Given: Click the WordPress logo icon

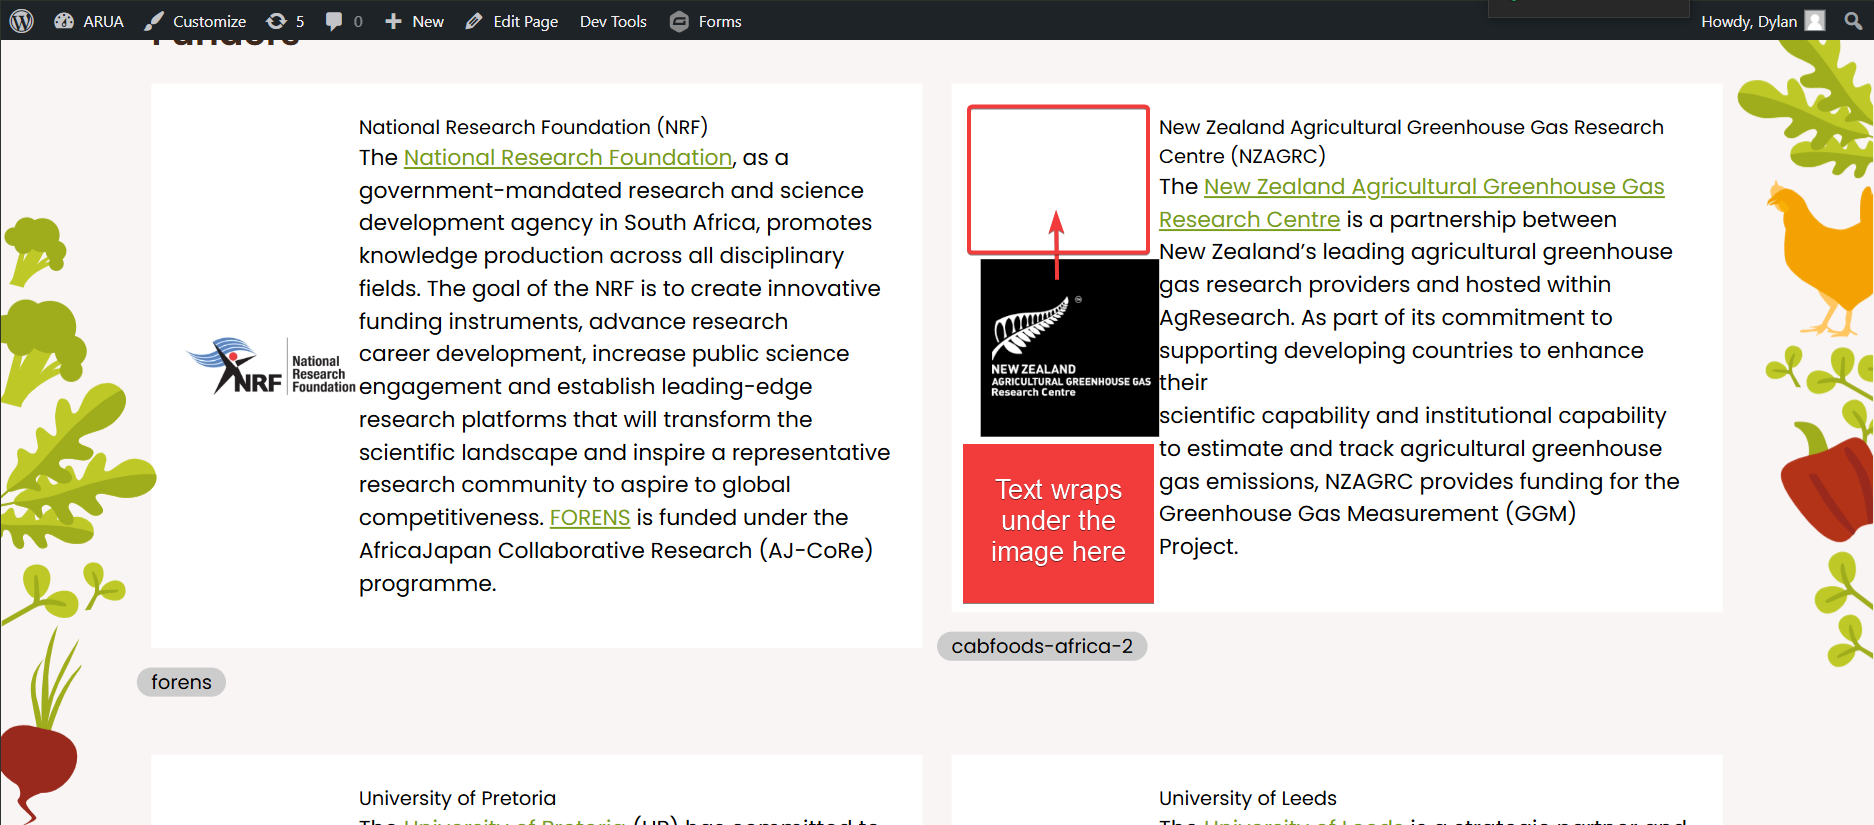Looking at the screenshot, I should [x=22, y=21].
